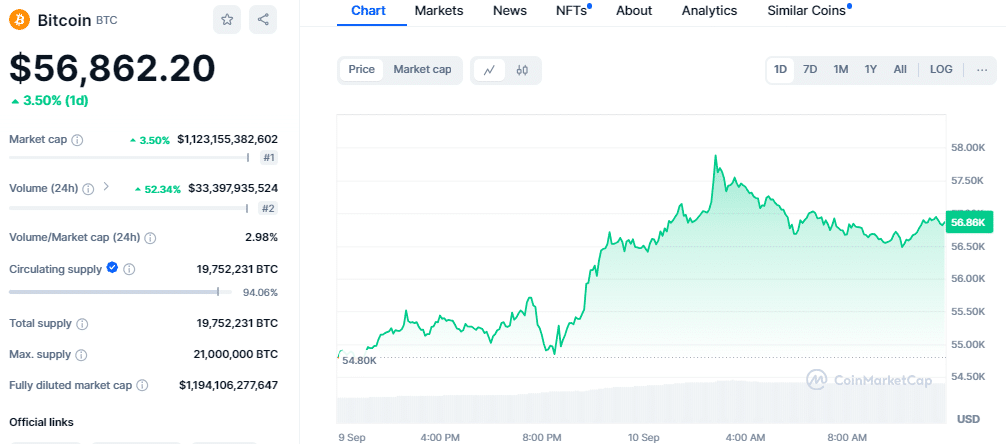
Task: Toggle LOG scale on chart
Action: pyautogui.click(x=941, y=70)
